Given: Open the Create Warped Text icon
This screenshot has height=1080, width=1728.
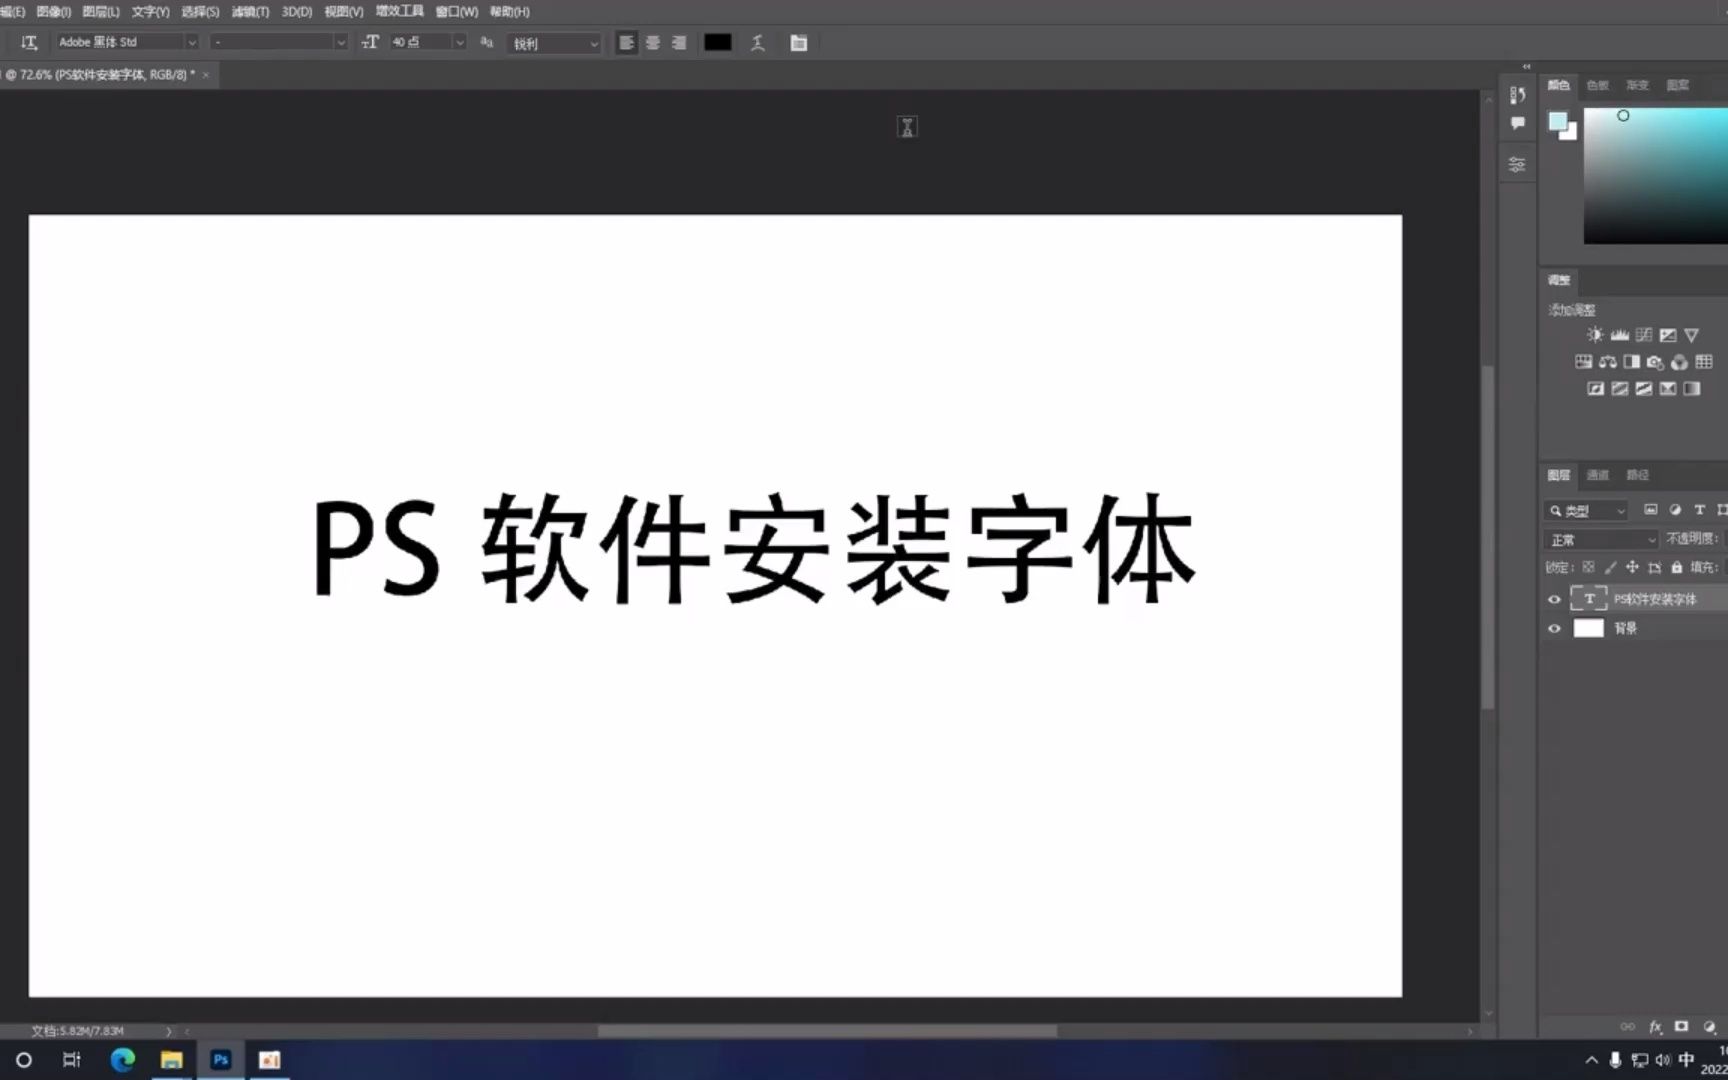Looking at the screenshot, I should pyautogui.click(x=758, y=43).
